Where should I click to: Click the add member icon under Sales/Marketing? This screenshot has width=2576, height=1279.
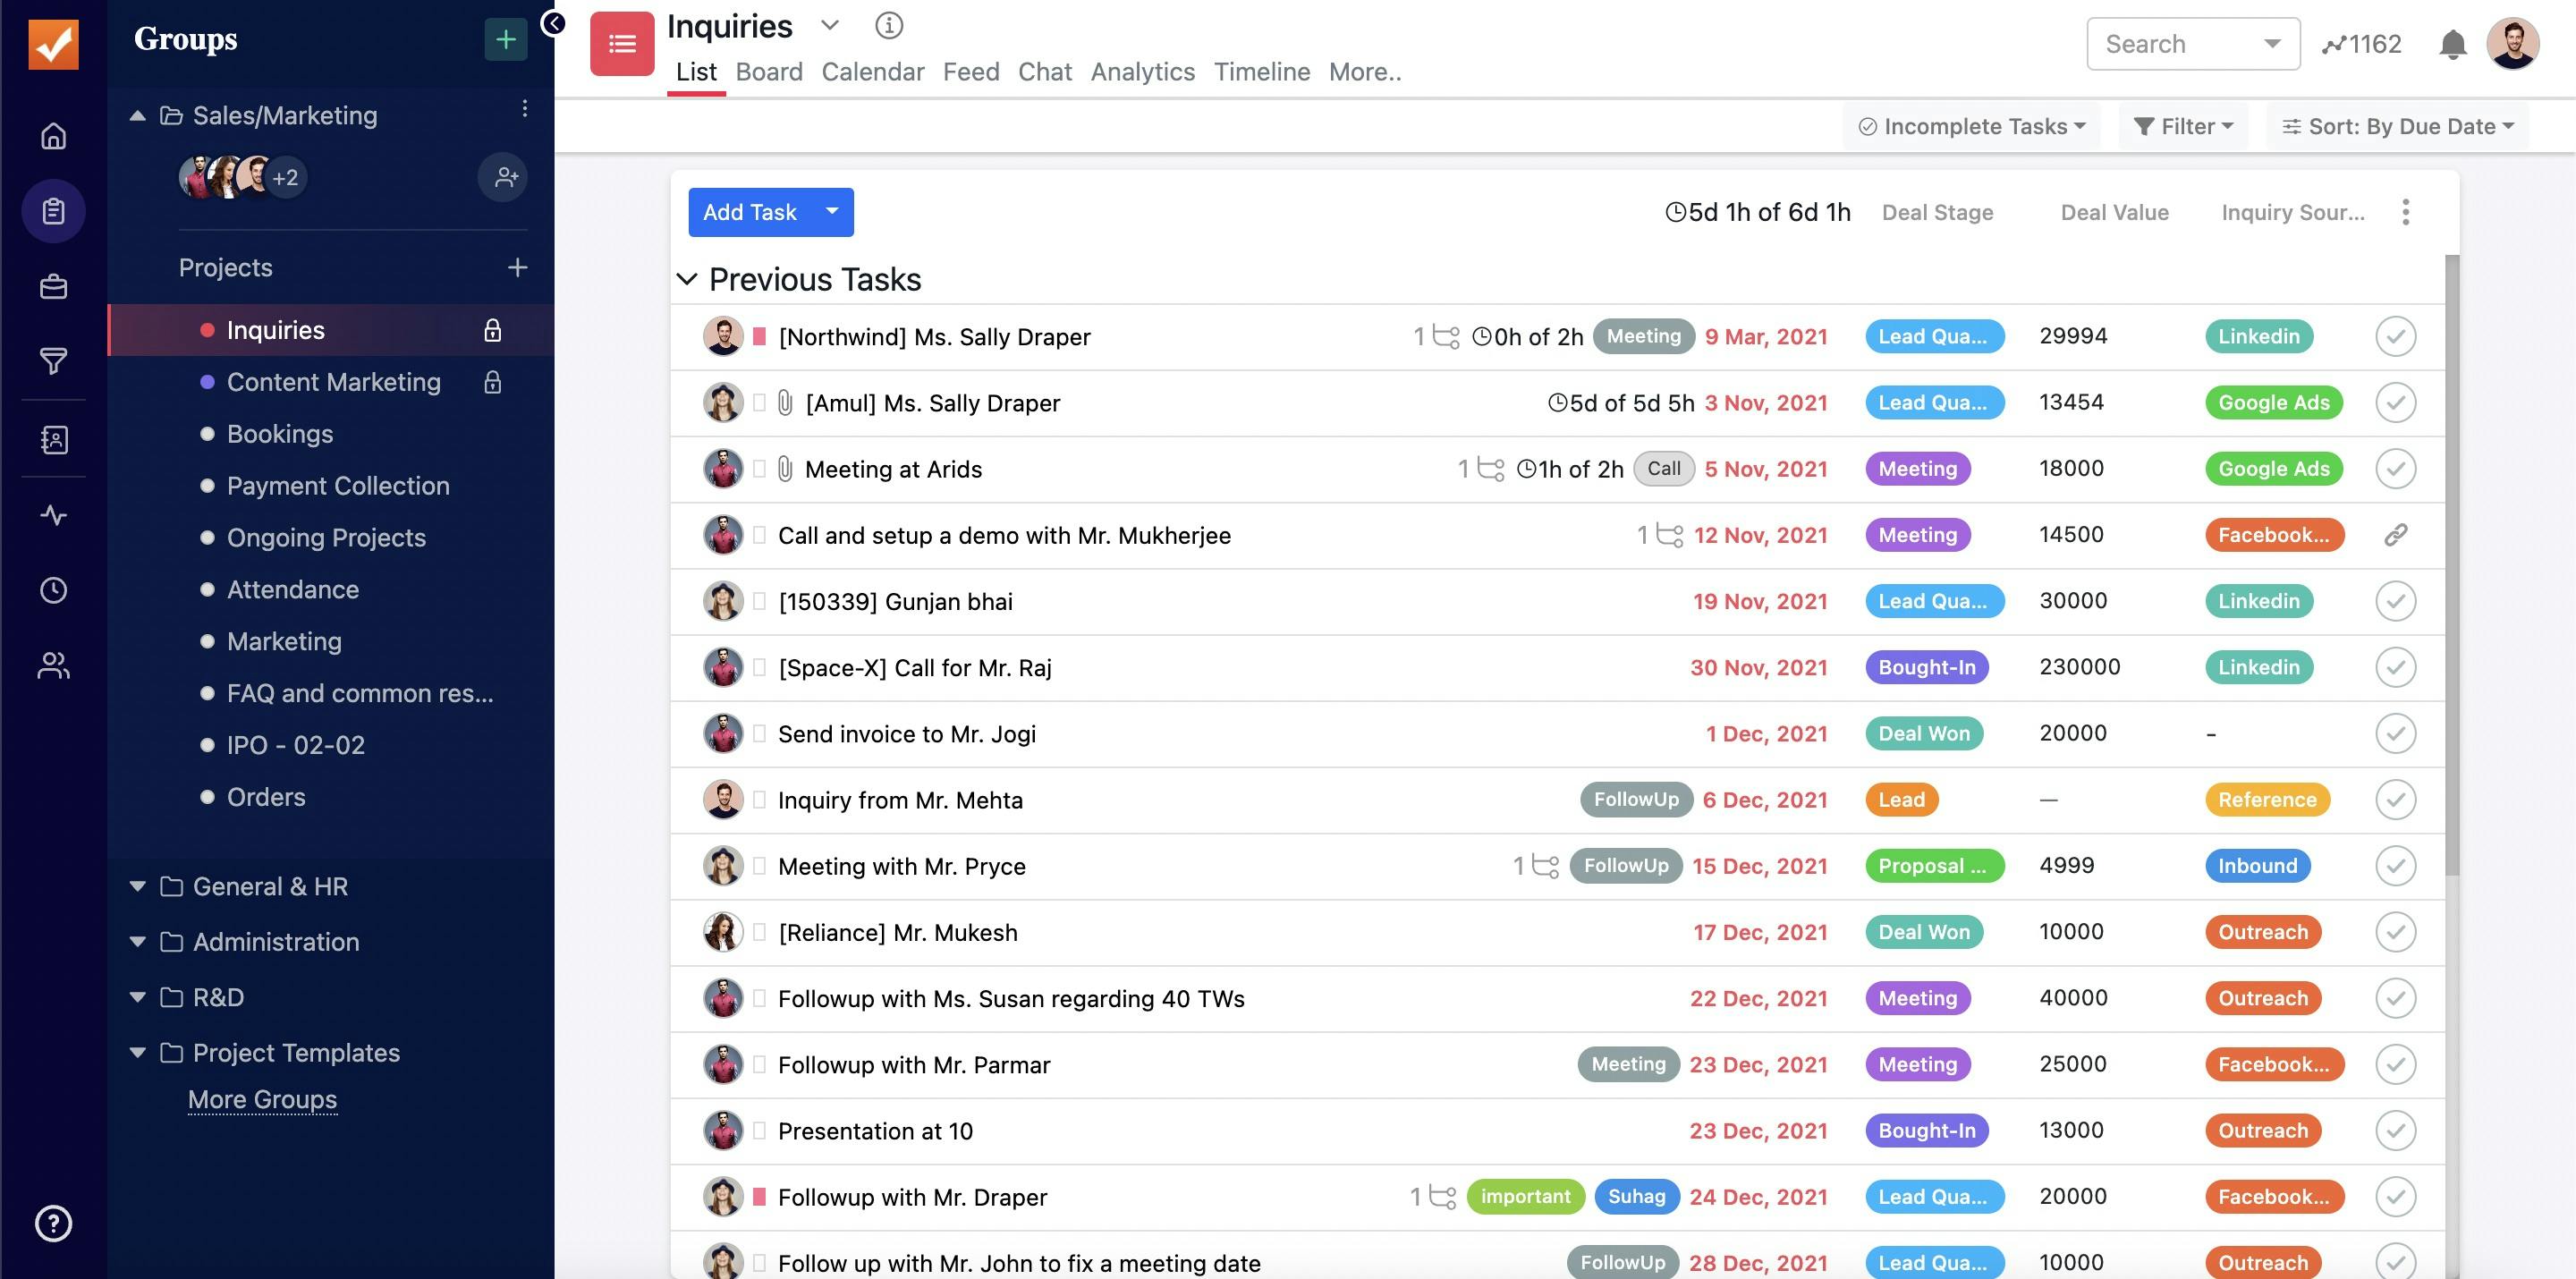(505, 178)
